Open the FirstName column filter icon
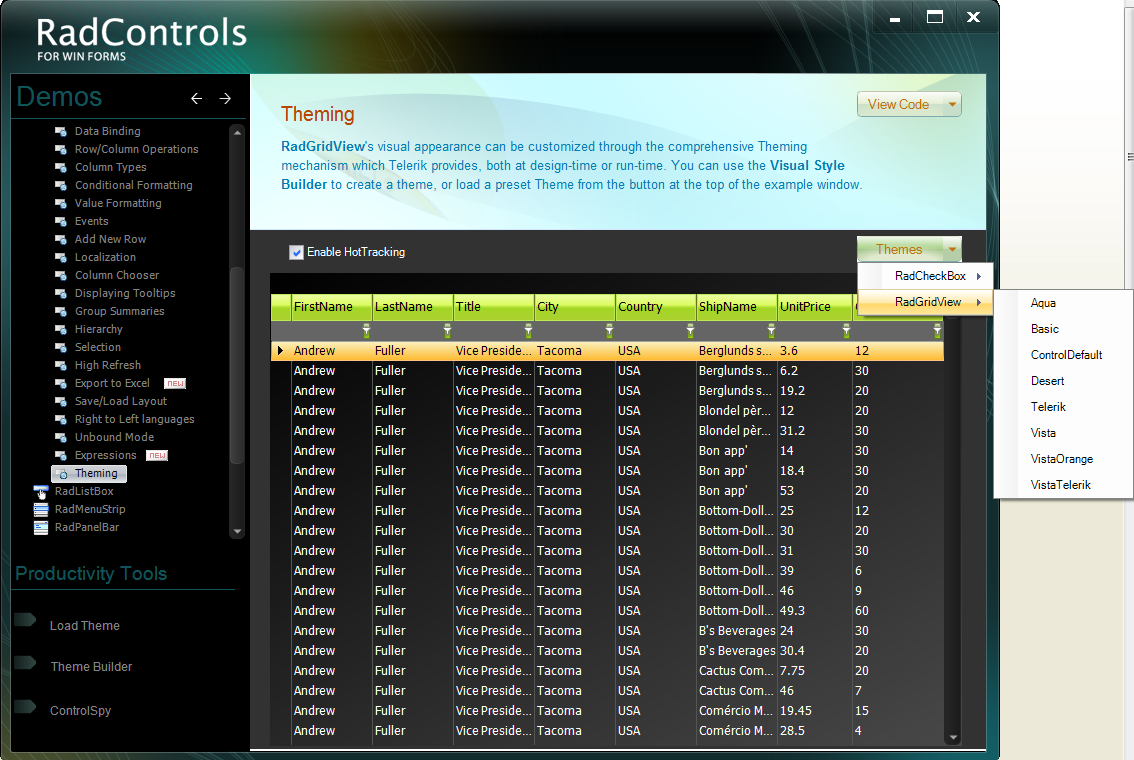This screenshot has height=760, width=1134. click(366, 331)
